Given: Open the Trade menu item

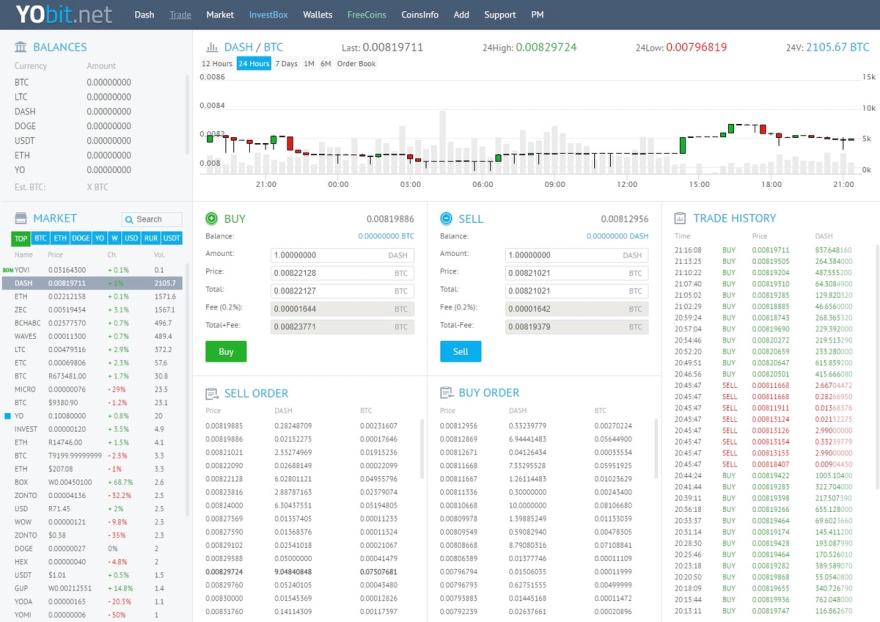Looking at the screenshot, I should coord(180,15).
